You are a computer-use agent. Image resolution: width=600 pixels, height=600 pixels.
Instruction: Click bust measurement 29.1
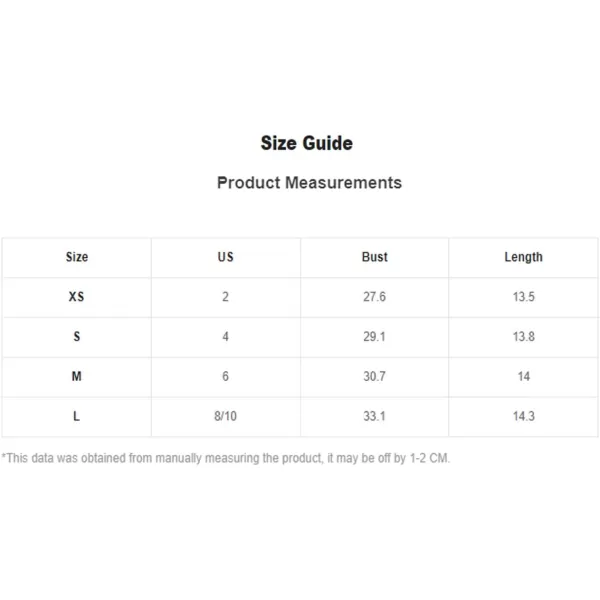tap(374, 336)
